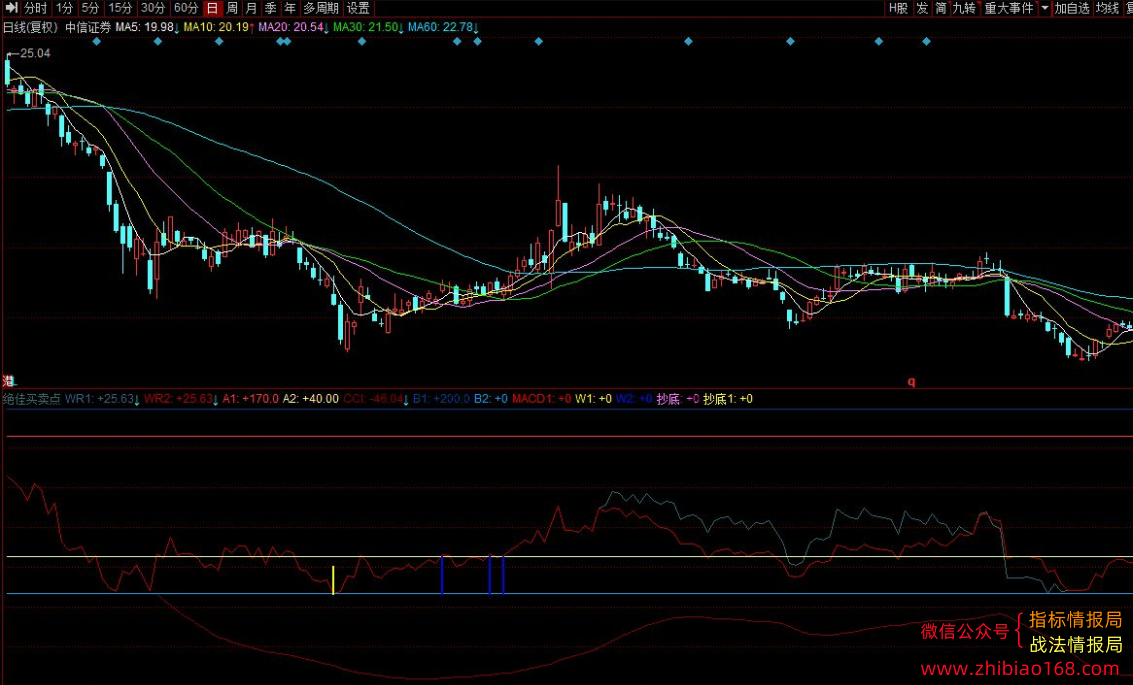Click the A1: +170.0 value
Screen dimensions: 1133x685
coord(250,399)
